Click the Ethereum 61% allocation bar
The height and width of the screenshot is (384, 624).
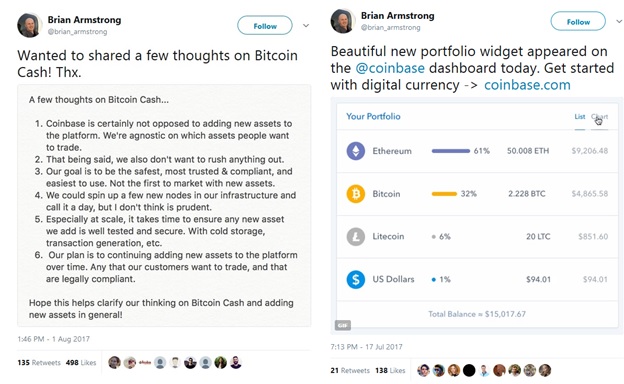[450, 151]
